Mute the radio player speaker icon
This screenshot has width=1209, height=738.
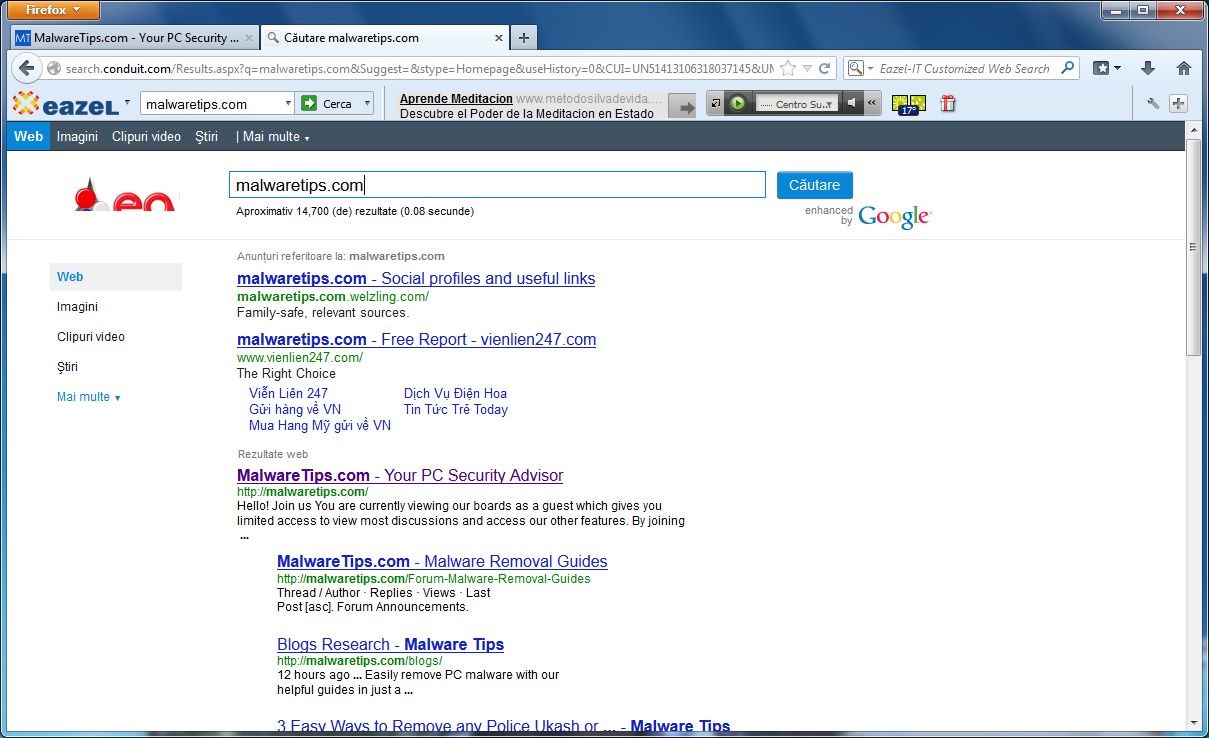click(851, 103)
